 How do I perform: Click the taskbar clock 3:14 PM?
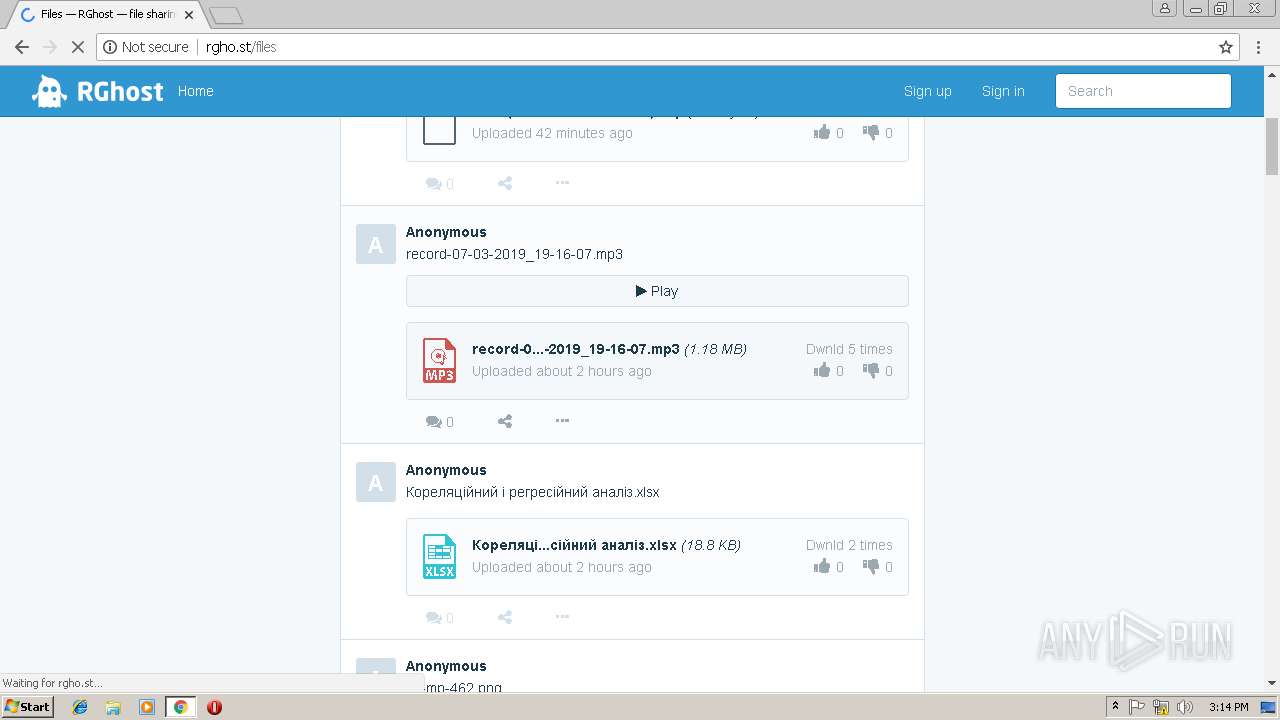(1228, 707)
